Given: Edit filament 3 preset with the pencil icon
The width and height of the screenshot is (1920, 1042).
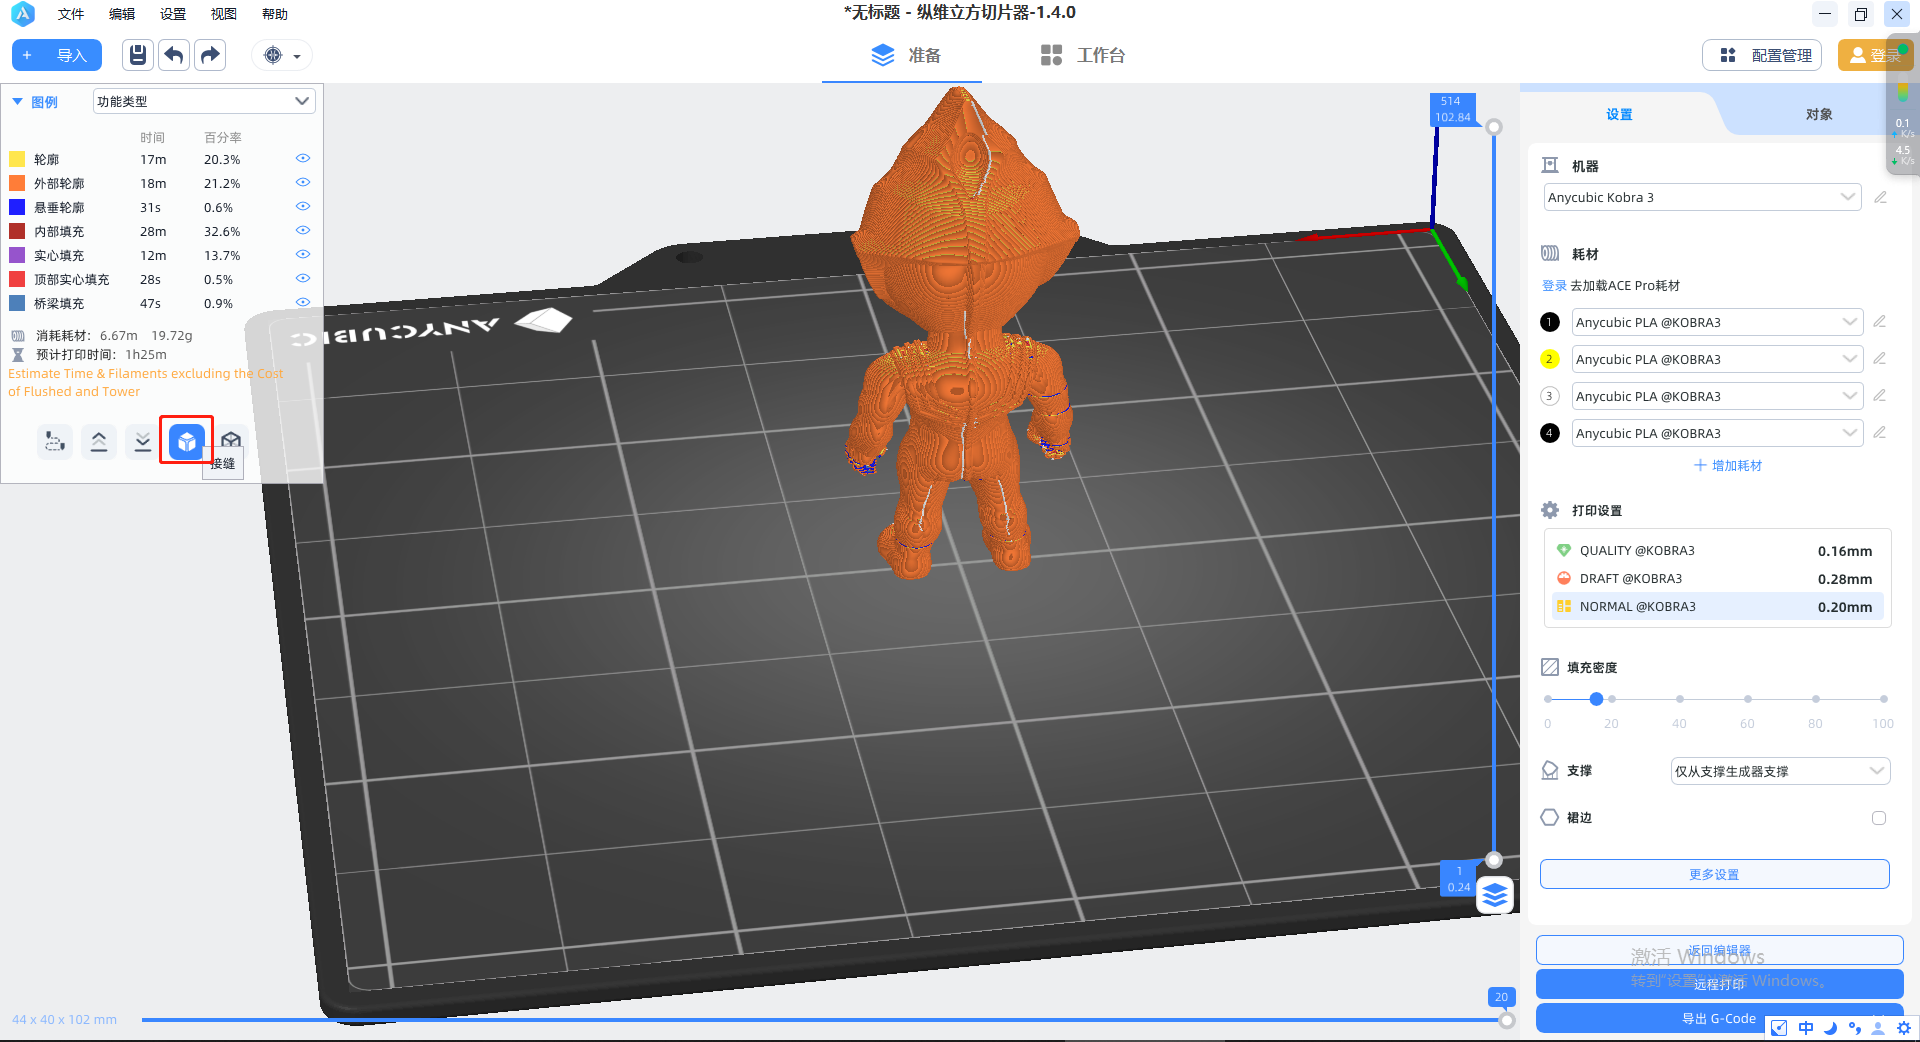Looking at the screenshot, I should (x=1880, y=396).
